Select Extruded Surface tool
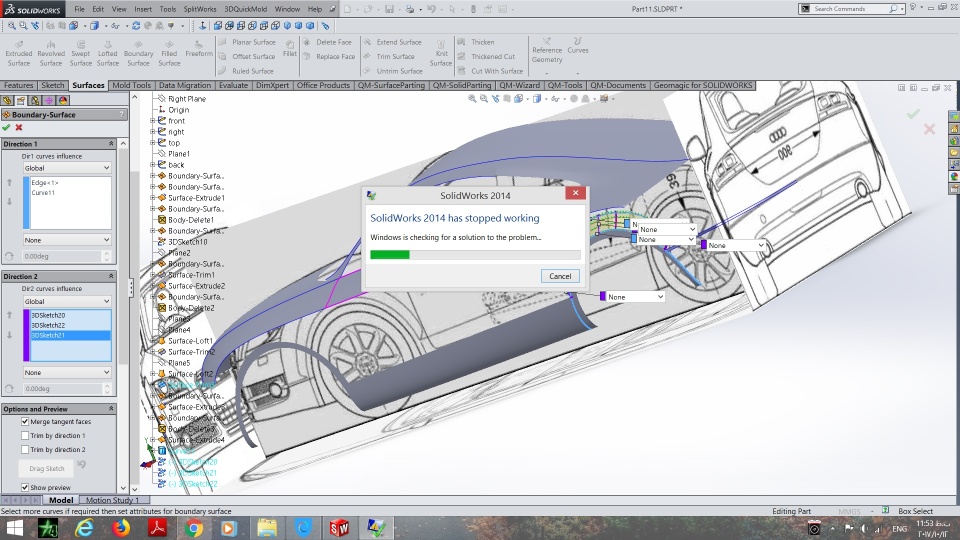 point(18,53)
